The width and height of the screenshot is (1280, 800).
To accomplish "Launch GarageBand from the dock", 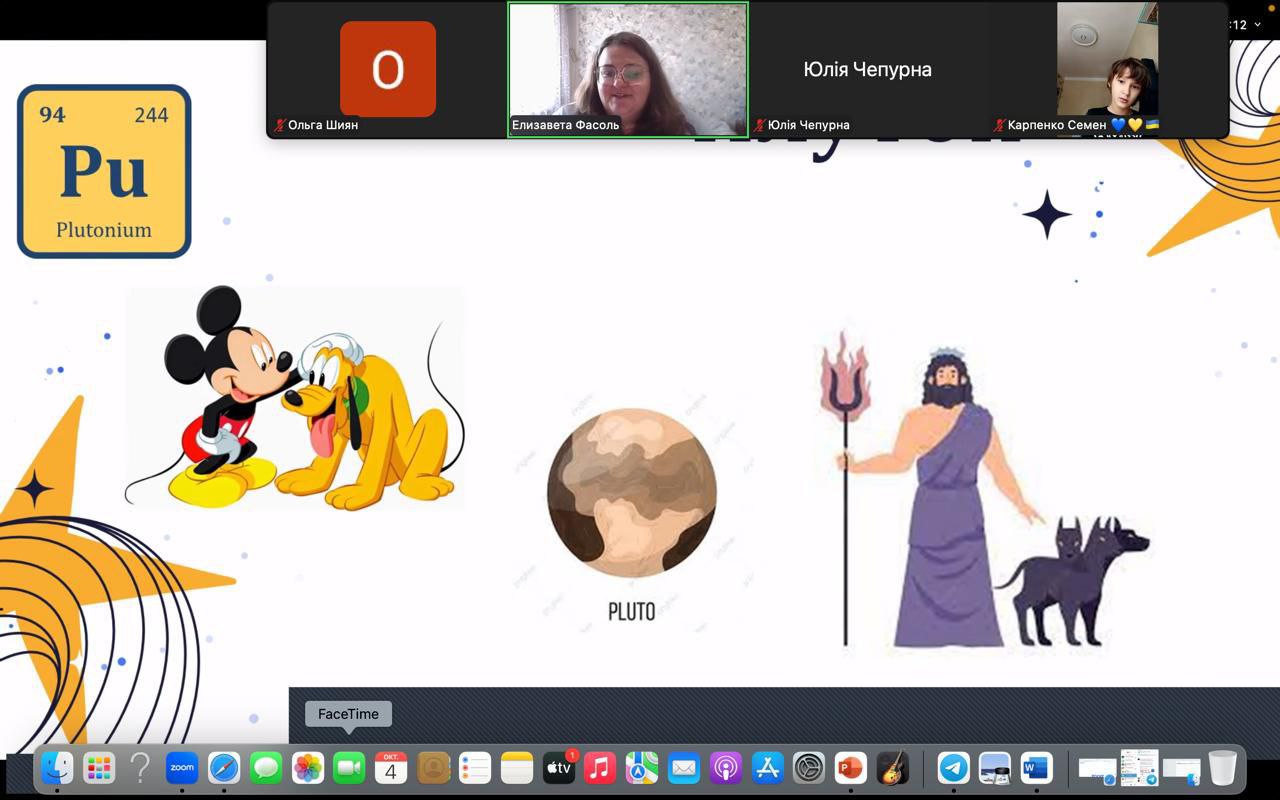I will click(x=893, y=768).
